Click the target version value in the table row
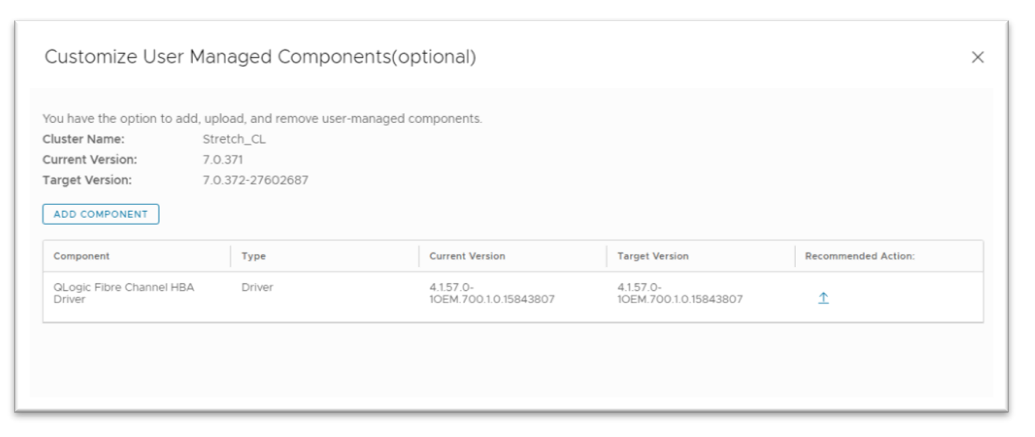Image resolution: width=1035 pixels, height=437 pixels. 680,293
